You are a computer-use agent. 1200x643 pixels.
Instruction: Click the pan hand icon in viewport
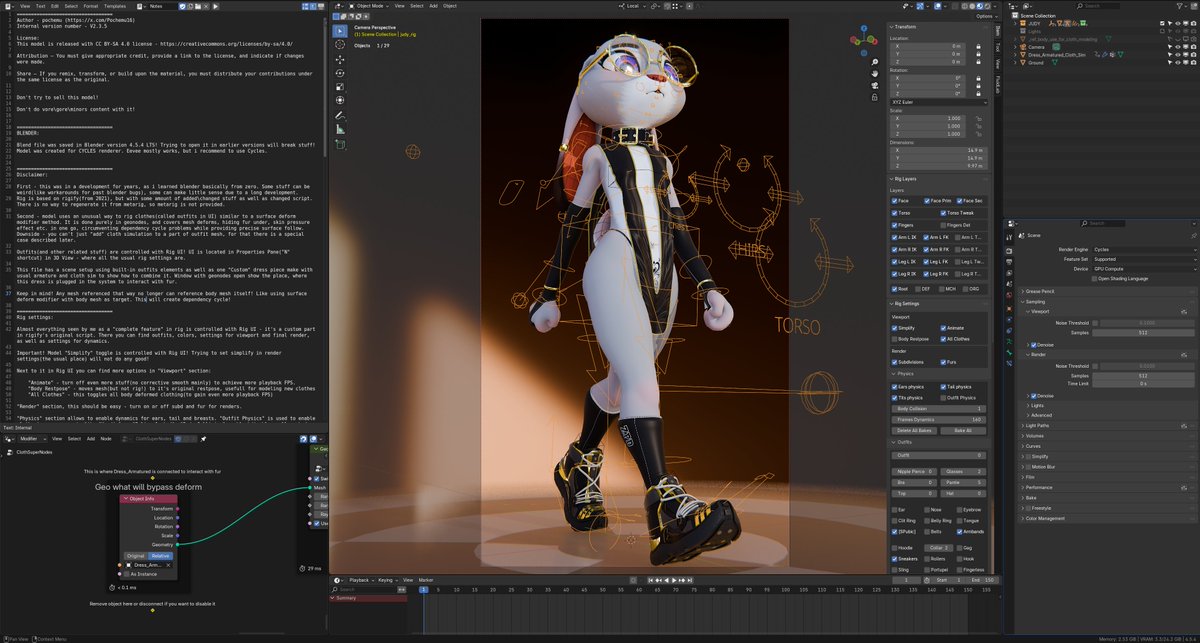tap(875, 74)
